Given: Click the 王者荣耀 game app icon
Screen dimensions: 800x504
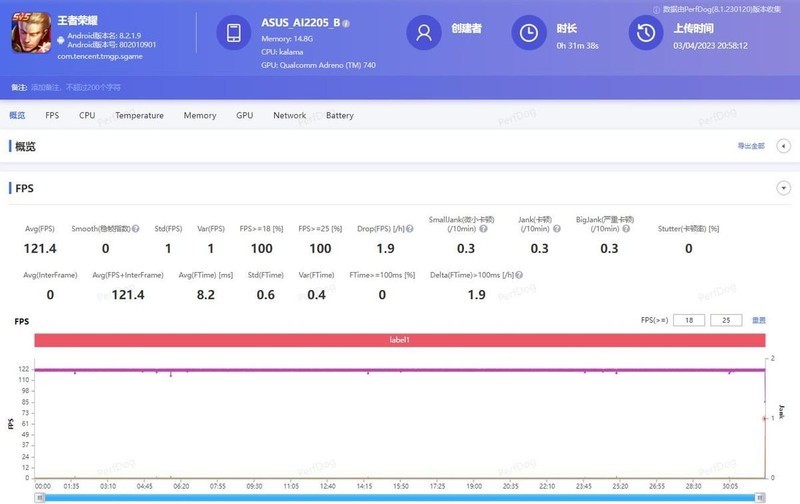Looking at the screenshot, I should [x=30, y=36].
